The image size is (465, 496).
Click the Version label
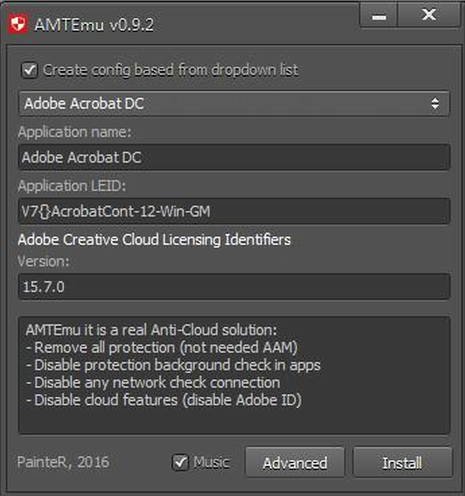point(44,261)
